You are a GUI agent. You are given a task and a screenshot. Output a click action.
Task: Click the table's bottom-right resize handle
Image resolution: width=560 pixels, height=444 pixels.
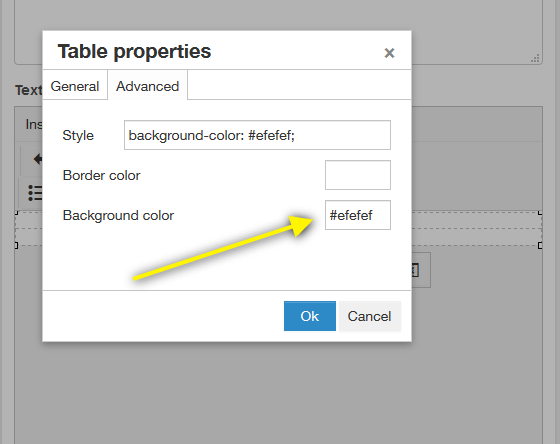[x=540, y=245]
